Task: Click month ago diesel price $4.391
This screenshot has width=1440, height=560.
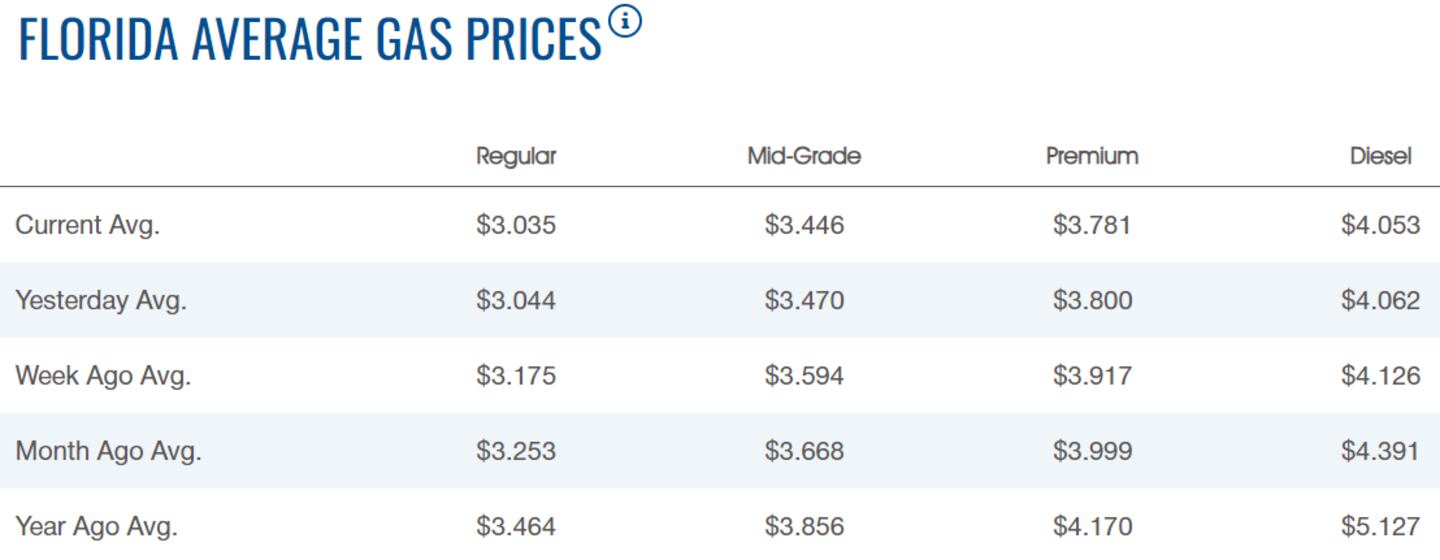Action: click(1380, 451)
